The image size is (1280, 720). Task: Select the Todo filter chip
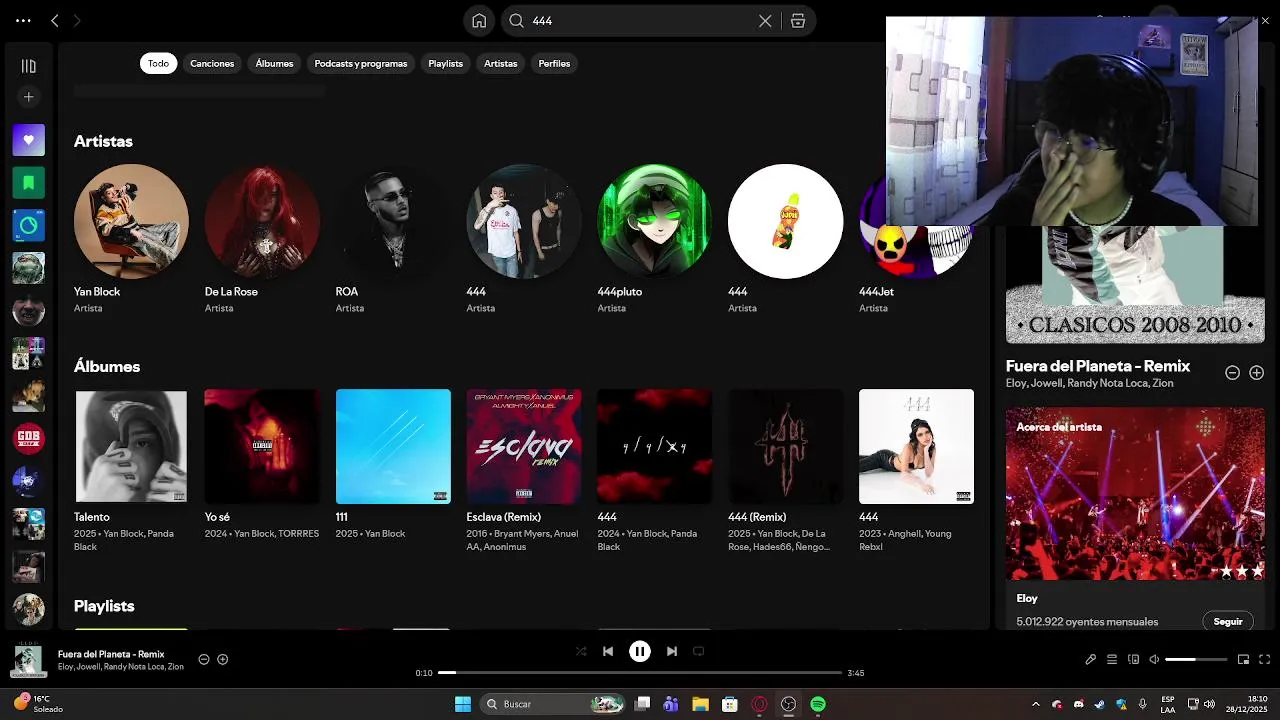tap(158, 63)
